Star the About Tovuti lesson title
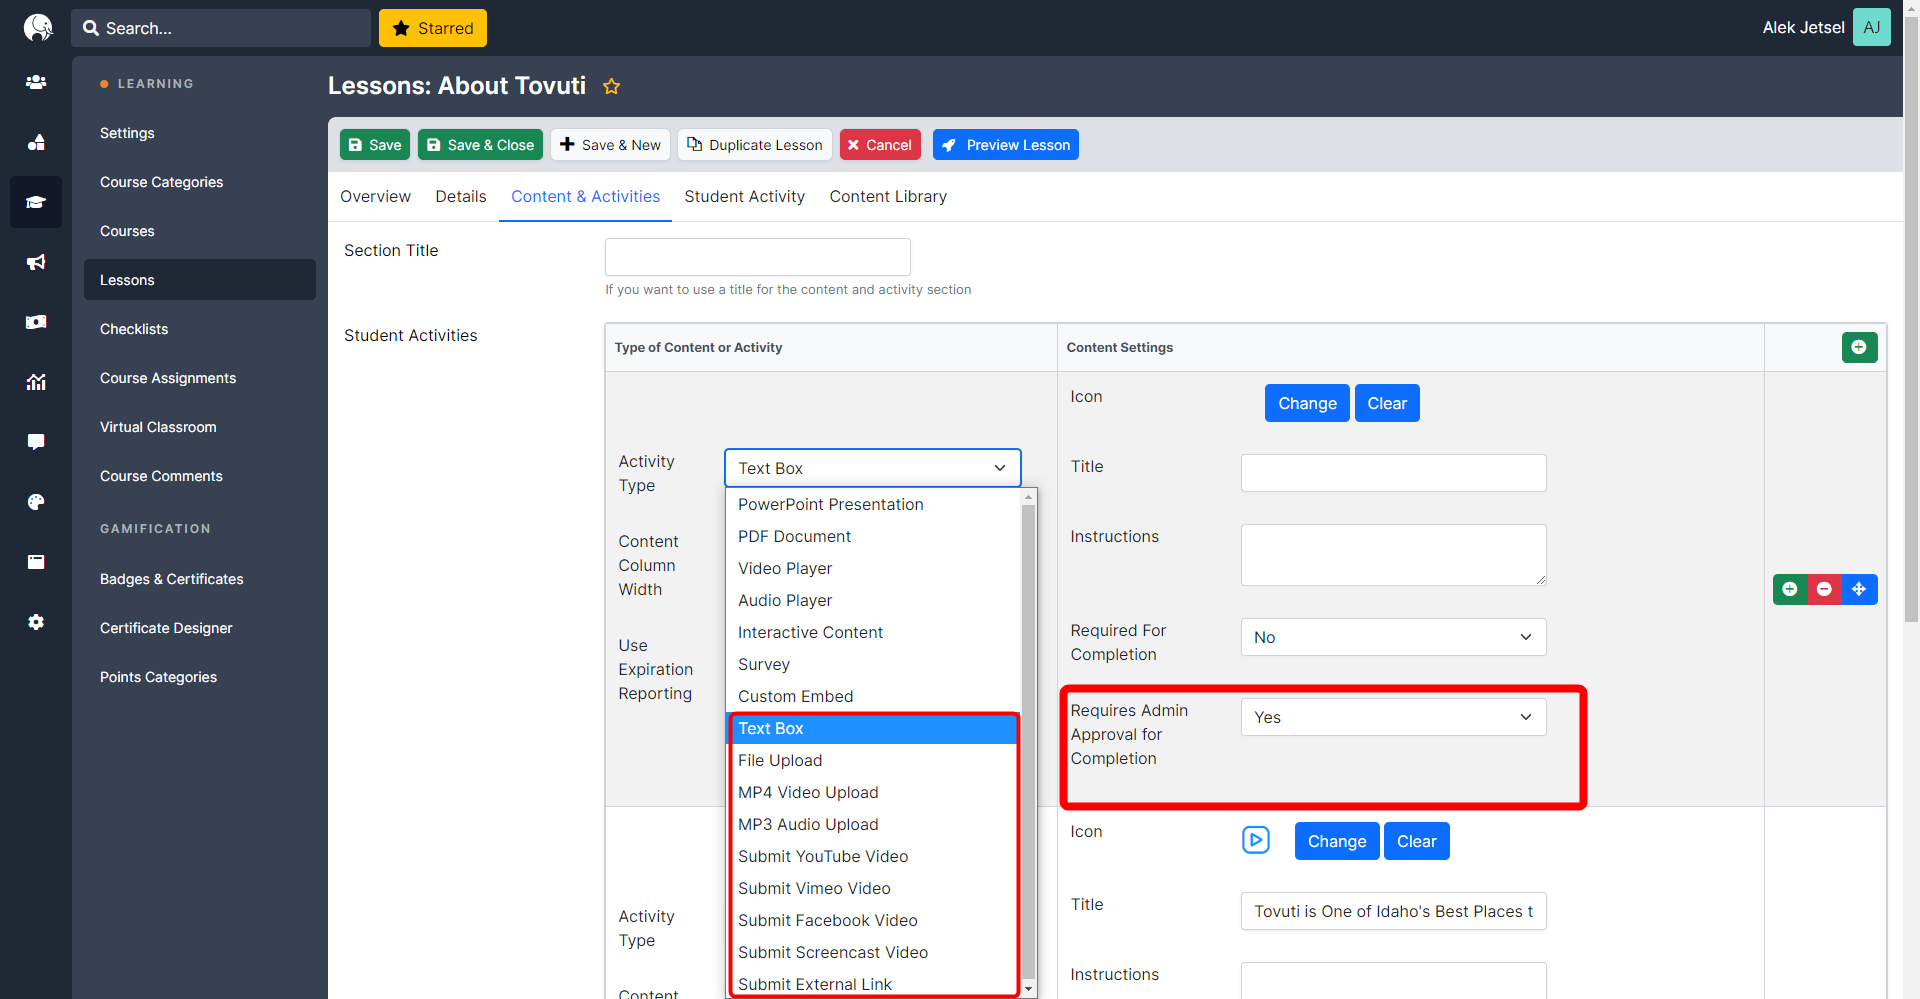 click(612, 86)
